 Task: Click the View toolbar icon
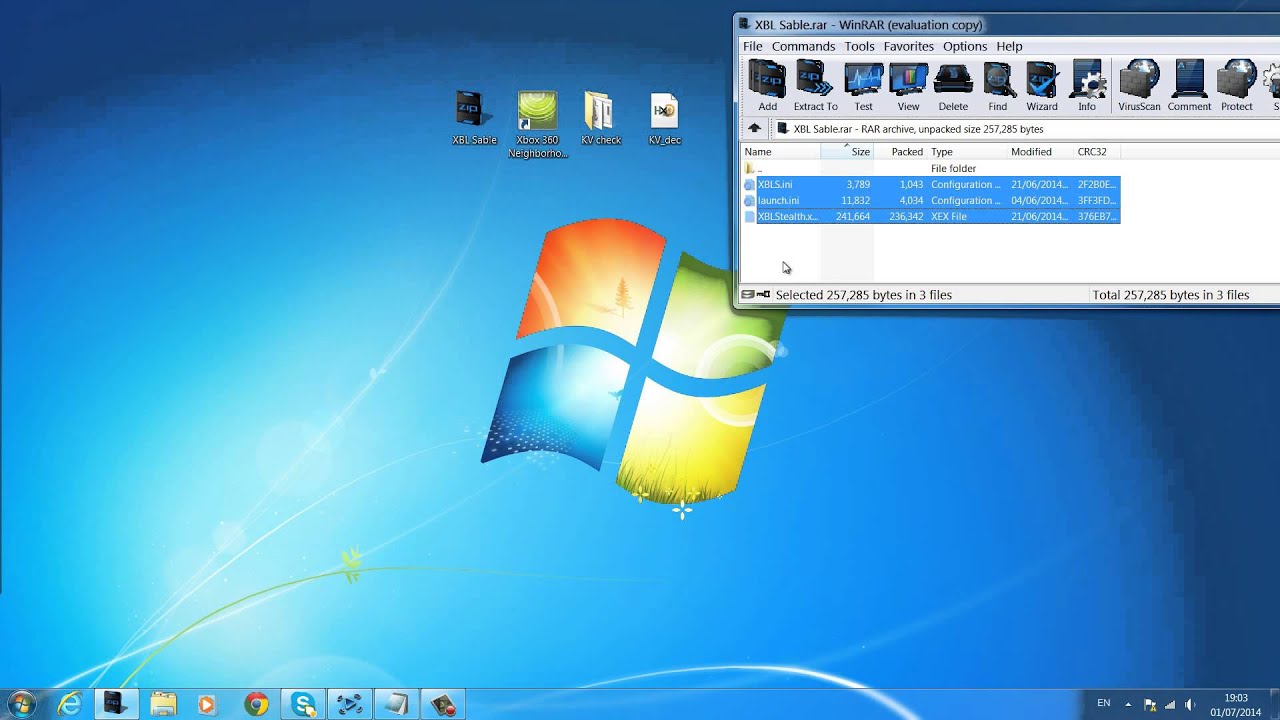(908, 87)
